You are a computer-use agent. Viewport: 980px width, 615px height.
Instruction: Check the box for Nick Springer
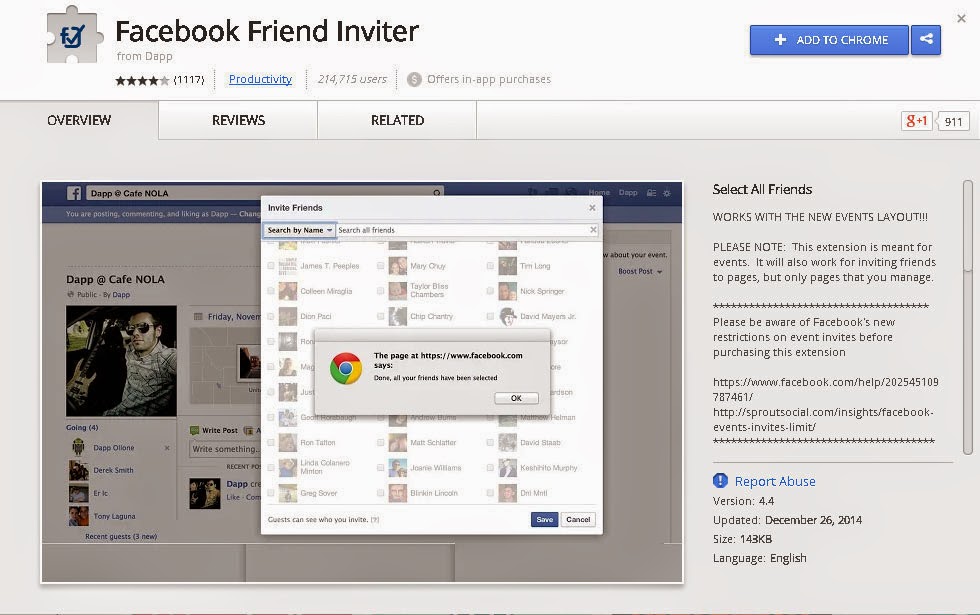coord(490,291)
